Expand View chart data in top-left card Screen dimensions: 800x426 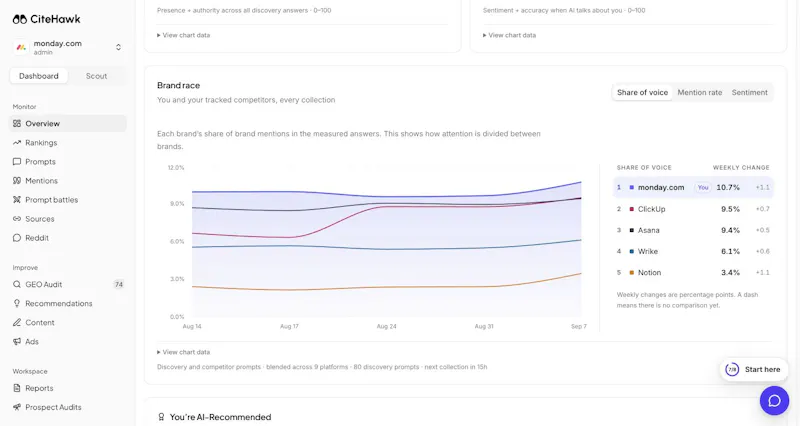click(183, 35)
